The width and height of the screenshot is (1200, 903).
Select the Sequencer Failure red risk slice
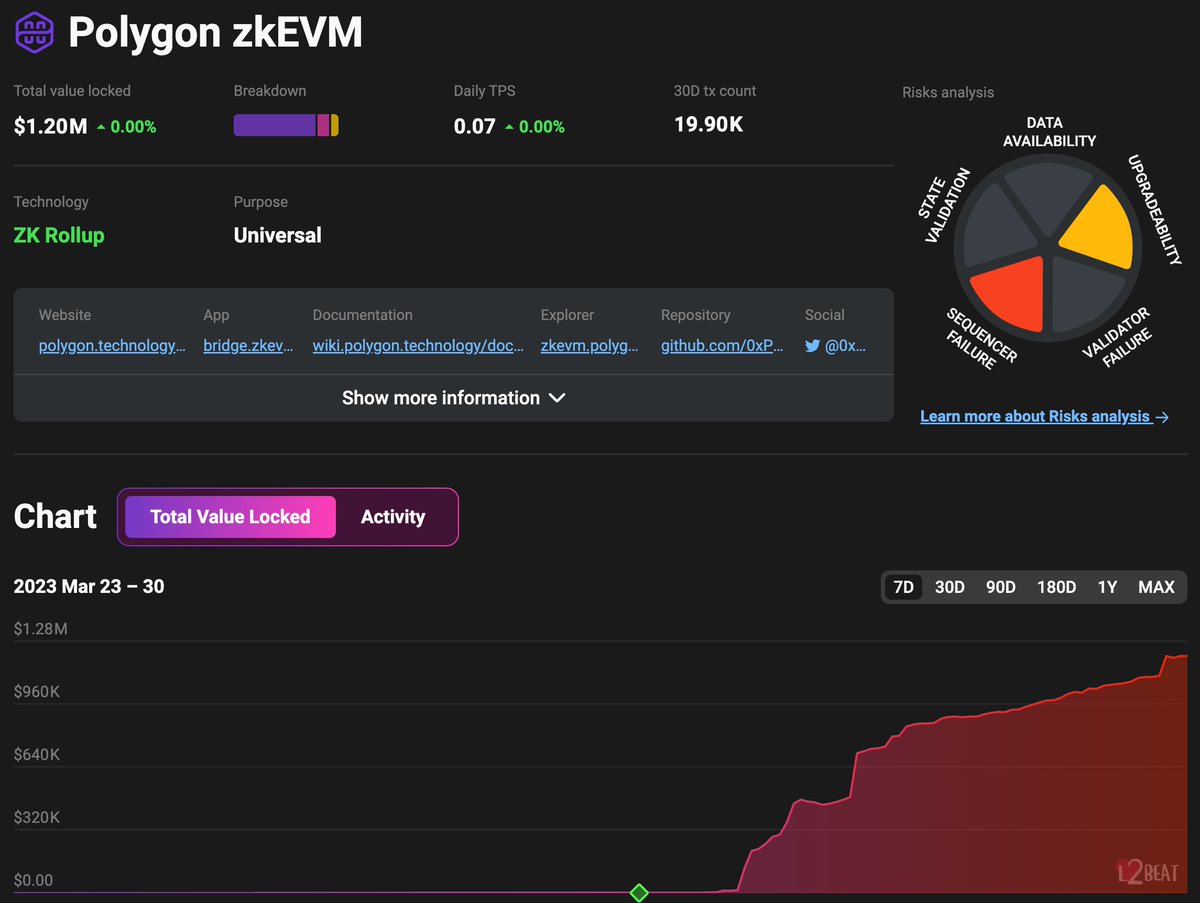(1011, 295)
